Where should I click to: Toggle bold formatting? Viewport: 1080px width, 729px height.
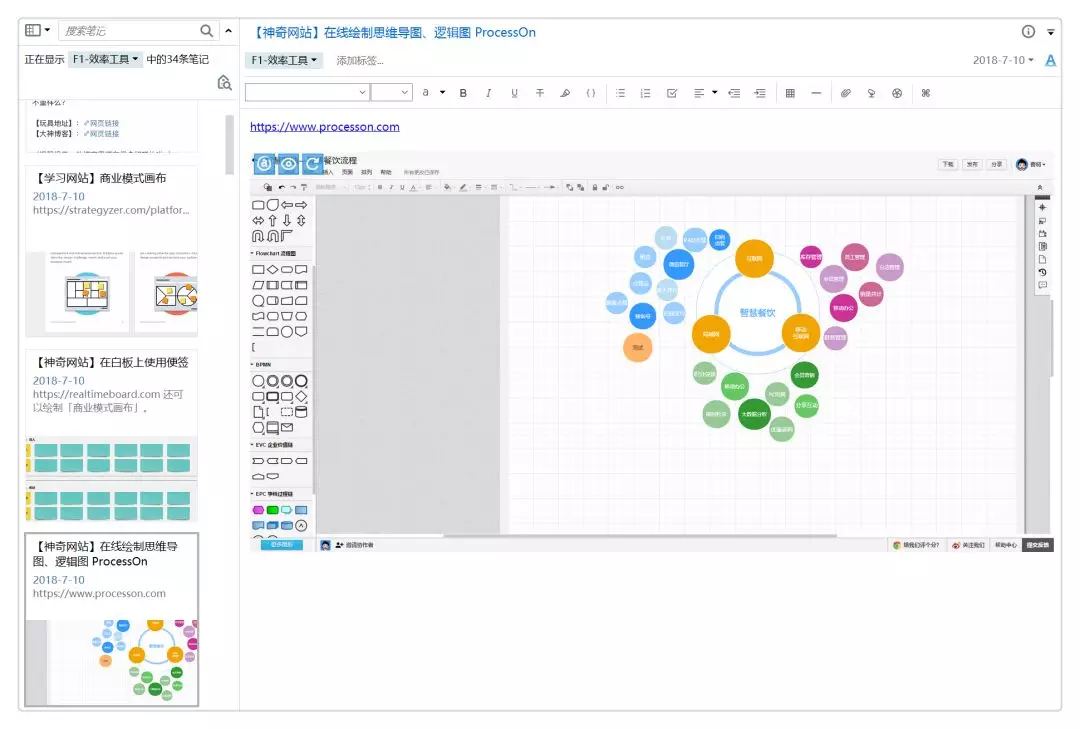point(463,93)
